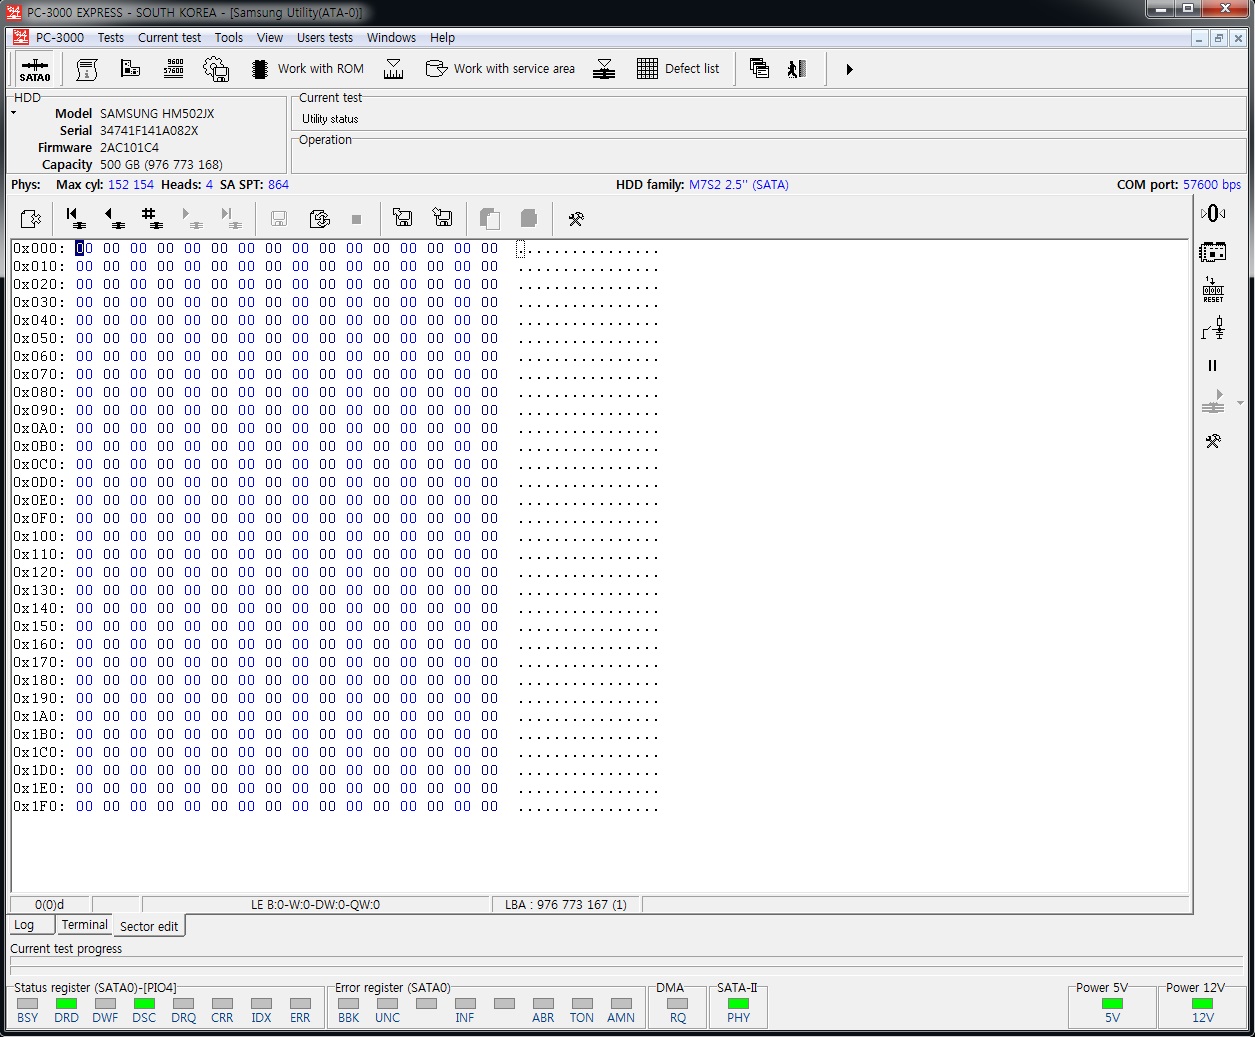Screen dimensions: 1255x1037
Task: Click the 5V power indicator
Action: click(1112, 1004)
